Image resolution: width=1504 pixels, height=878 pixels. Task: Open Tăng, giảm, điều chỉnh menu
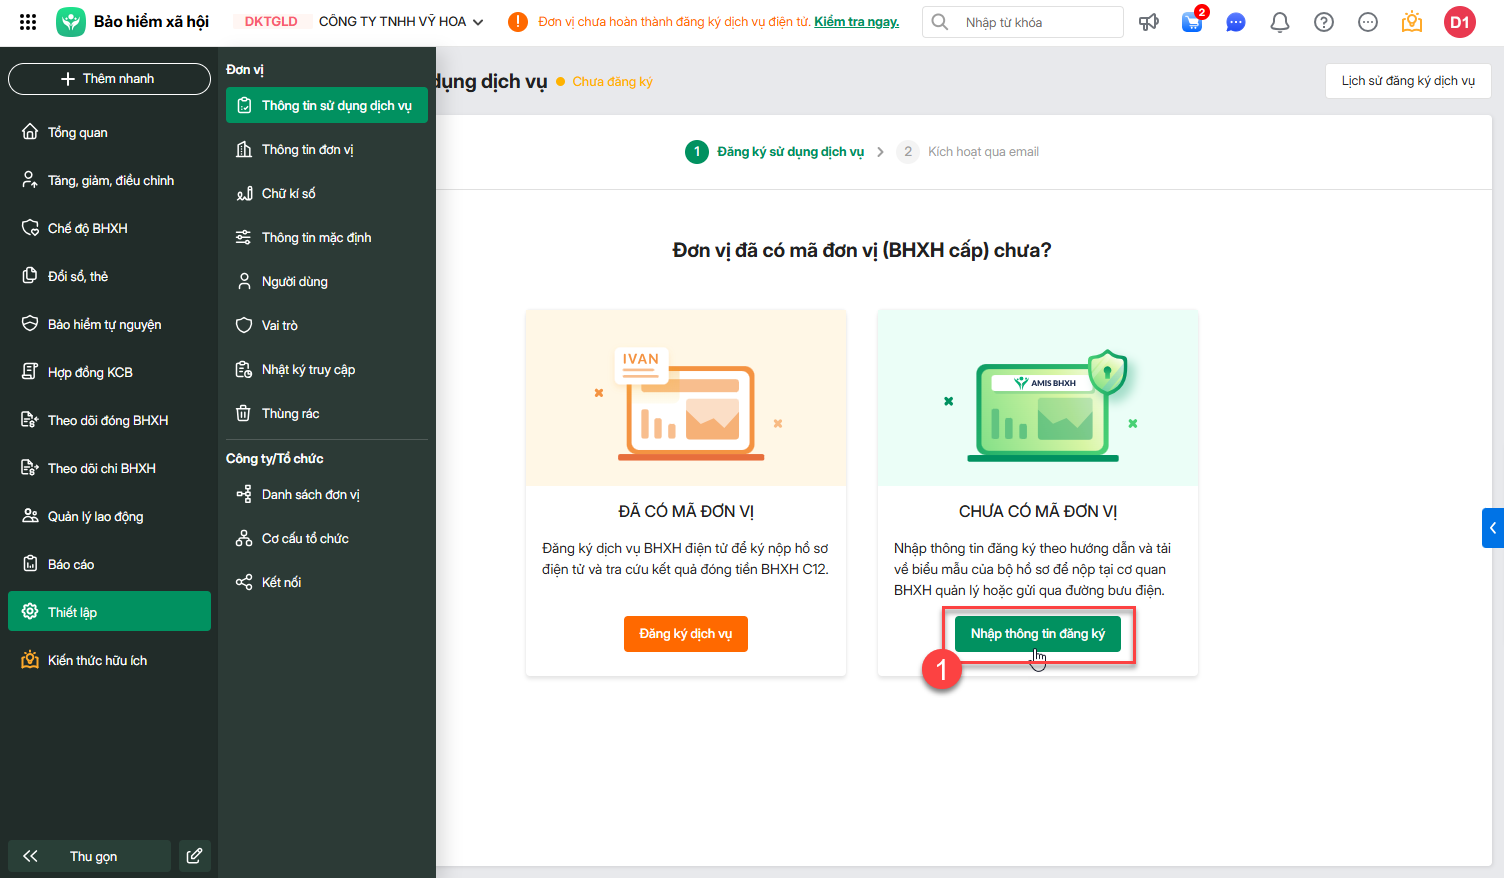(x=109, y=180)
